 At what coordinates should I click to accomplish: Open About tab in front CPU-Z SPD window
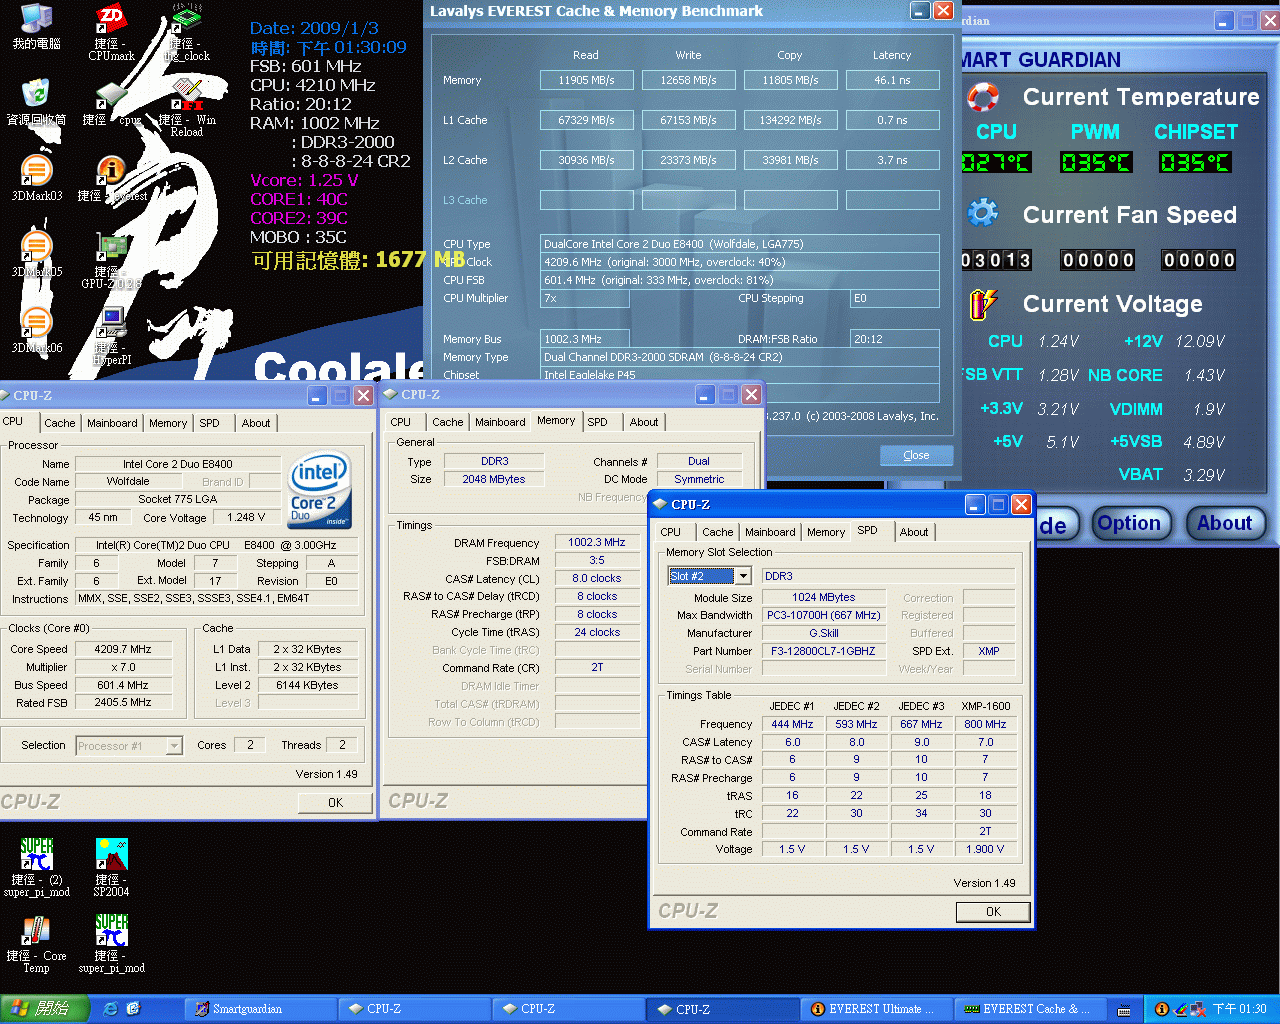coord(914,532)
